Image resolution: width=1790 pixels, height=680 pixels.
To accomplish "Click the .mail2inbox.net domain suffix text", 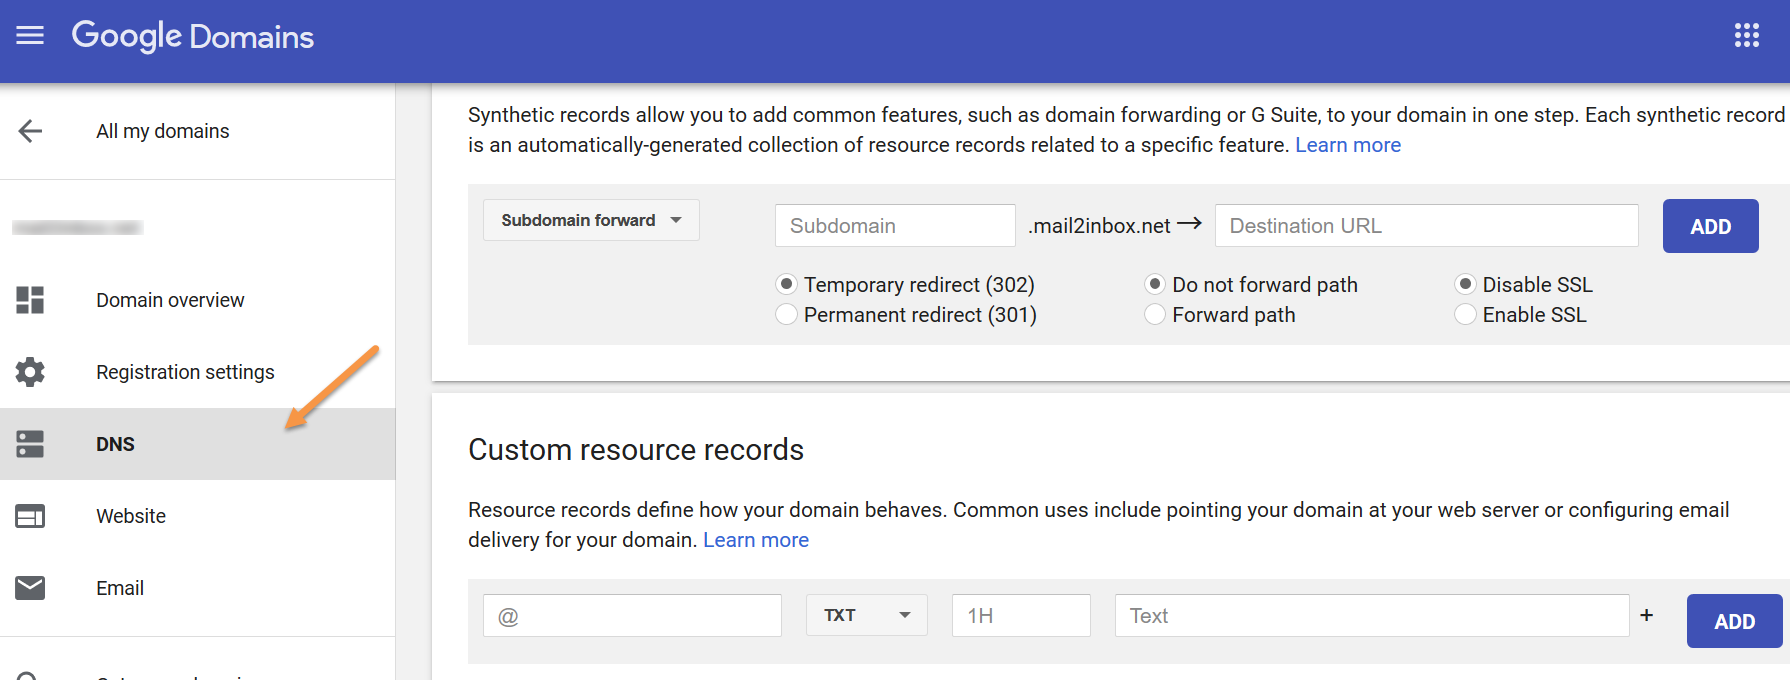I will 1099,226.
